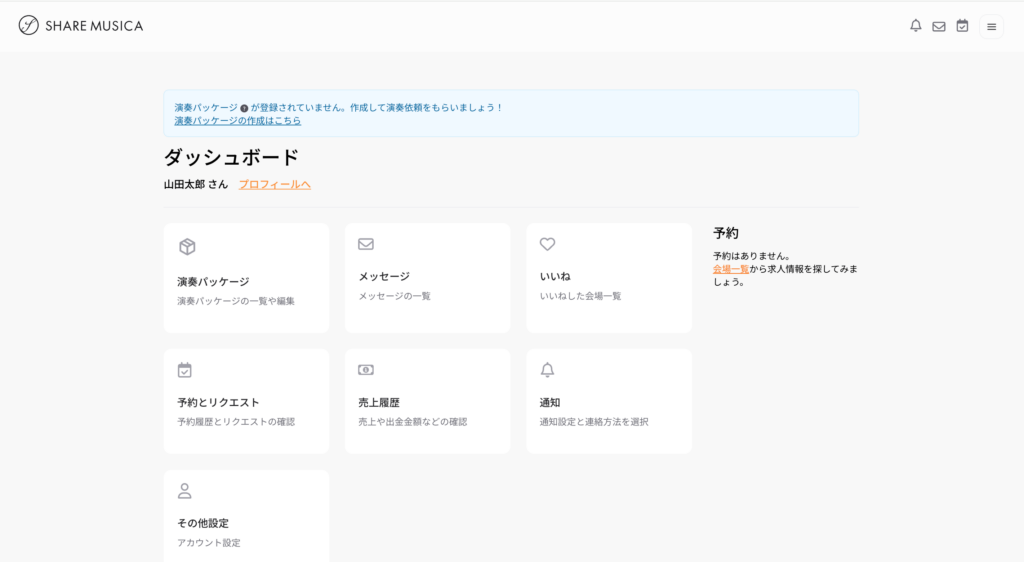Click the heart icon on いいね card

click(x=547, y=244)
